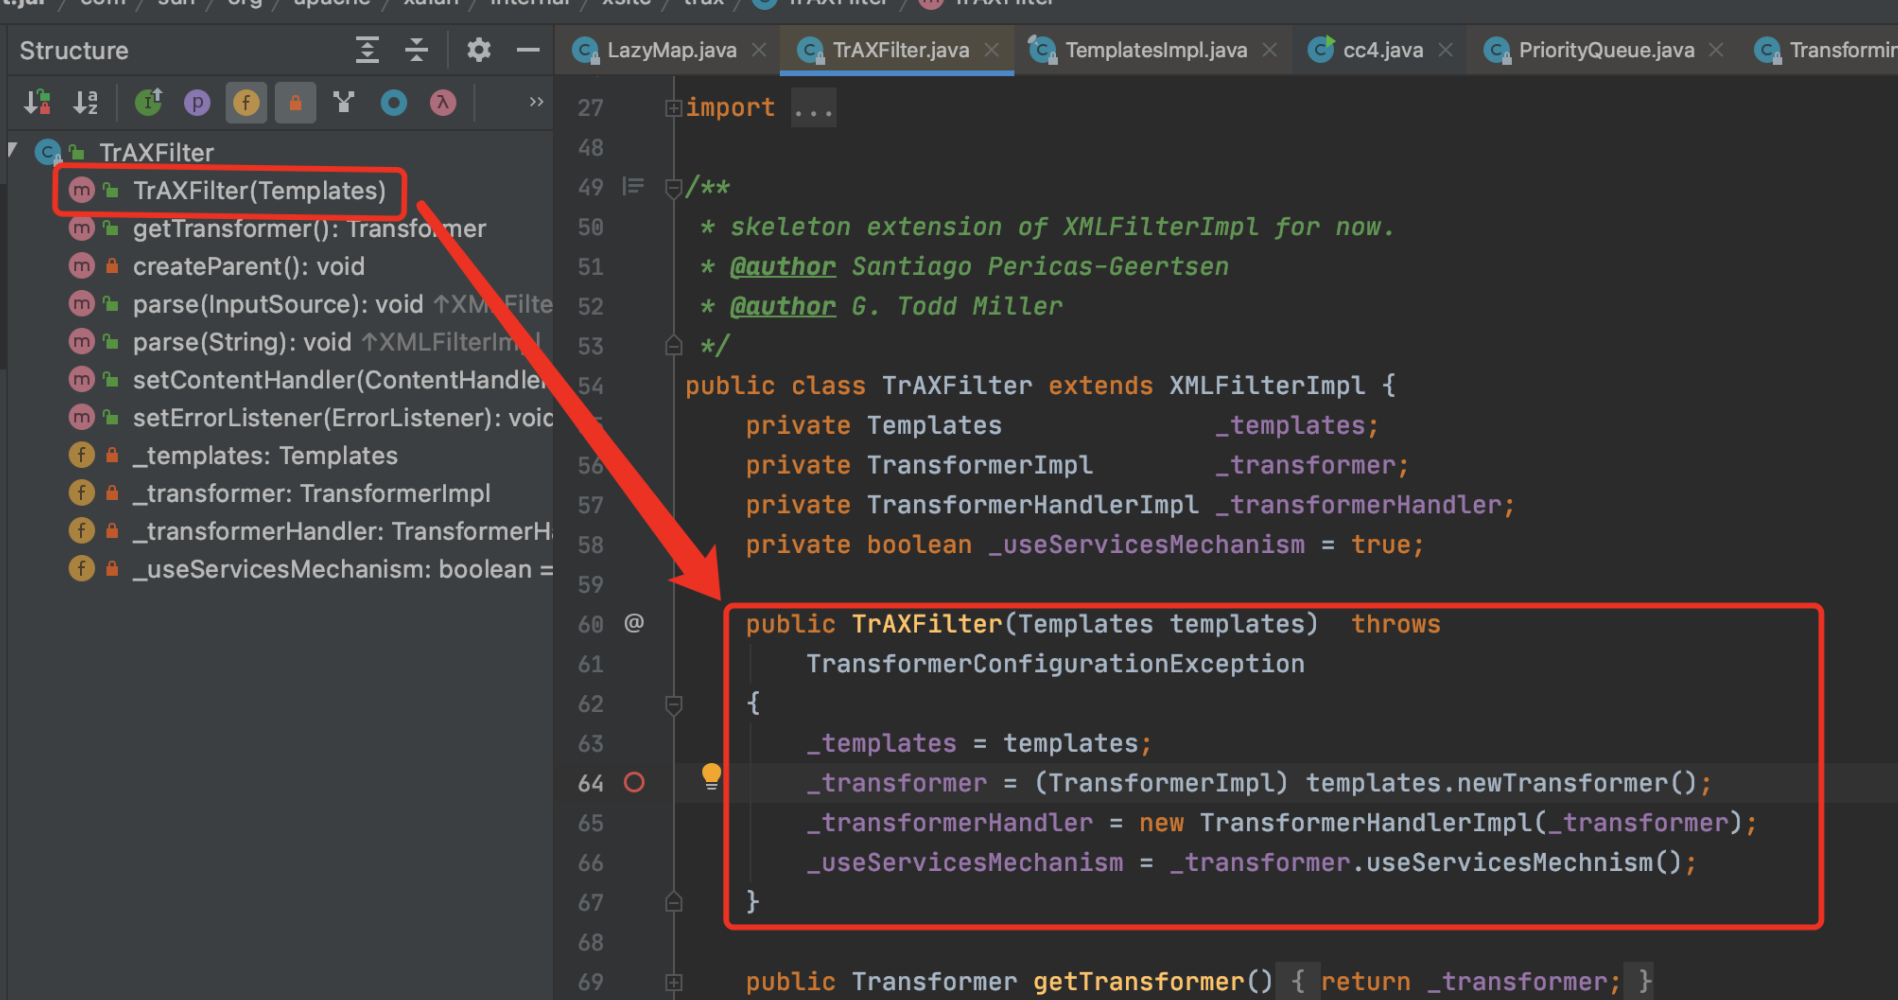
Task: Switch to cc4.java tab
Action: (x=1382, y=50)
